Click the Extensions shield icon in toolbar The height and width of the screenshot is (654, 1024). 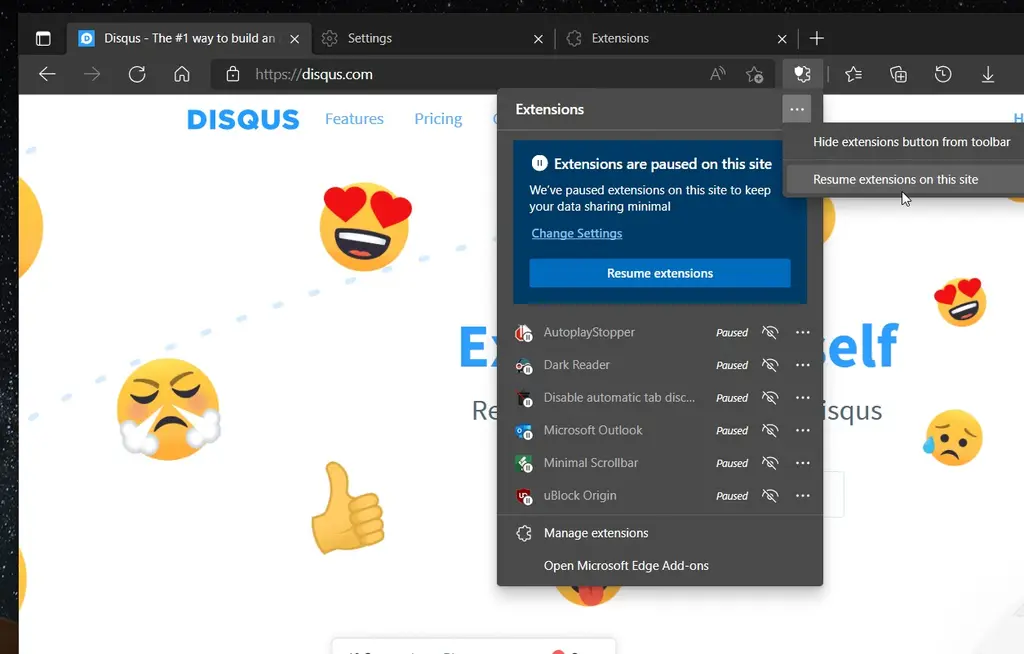point(801,74)
